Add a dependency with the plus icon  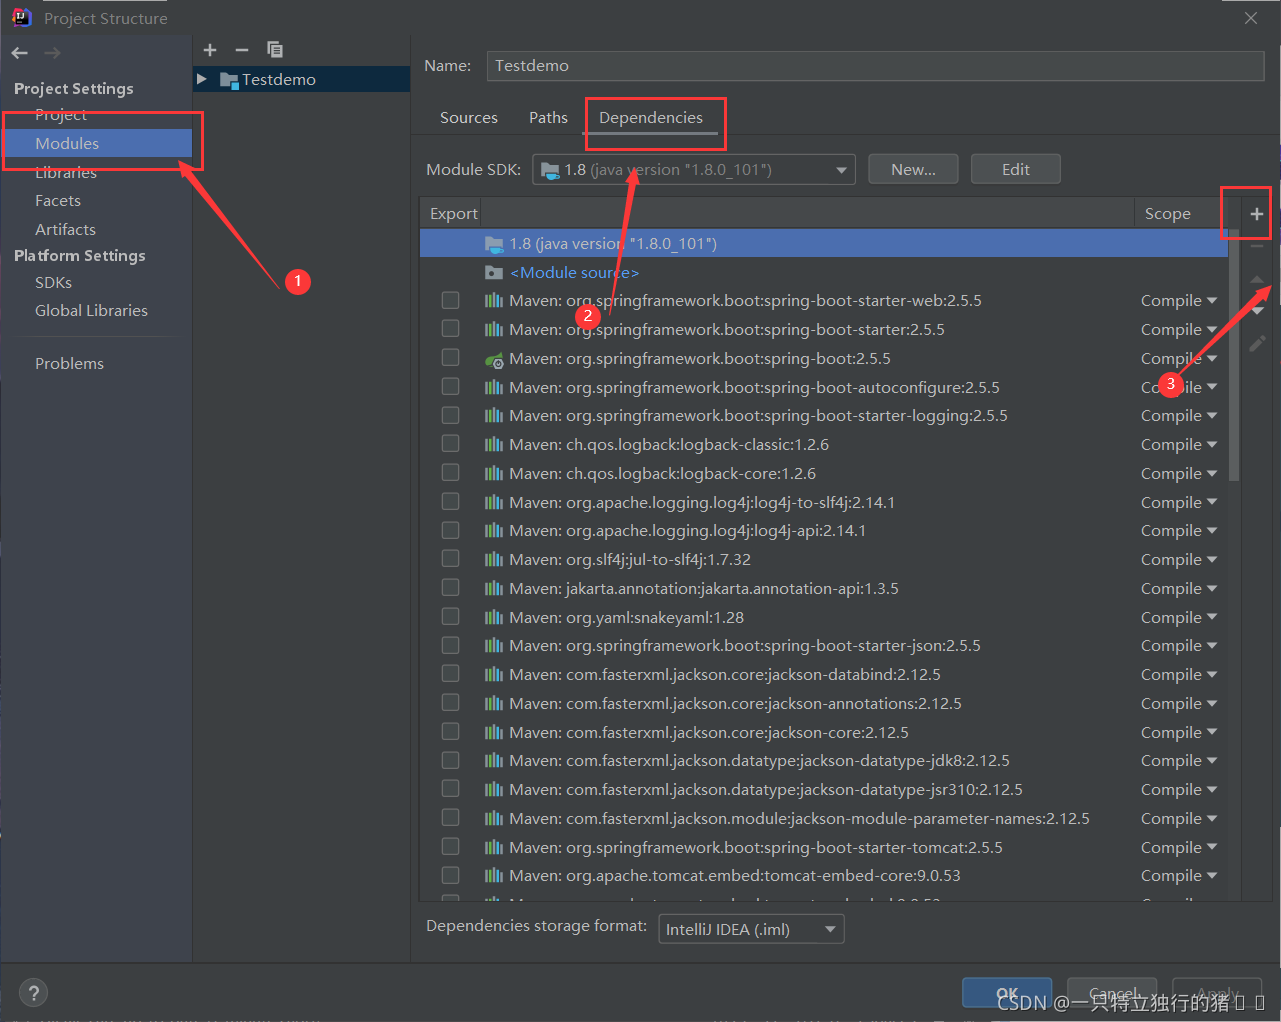tap(1257, 213)
